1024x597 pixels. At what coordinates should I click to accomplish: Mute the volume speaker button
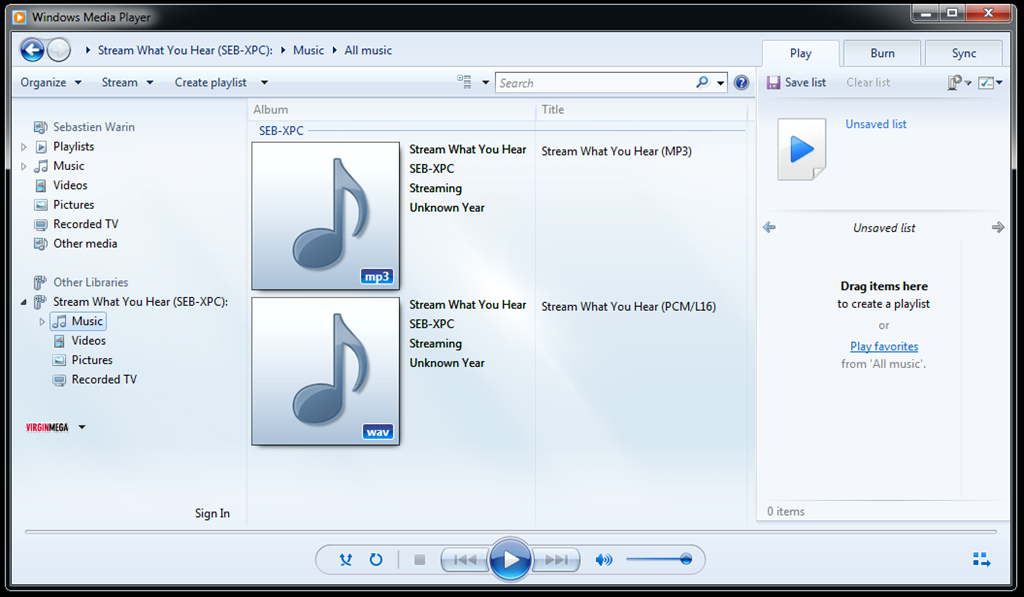tap(604, 560)
